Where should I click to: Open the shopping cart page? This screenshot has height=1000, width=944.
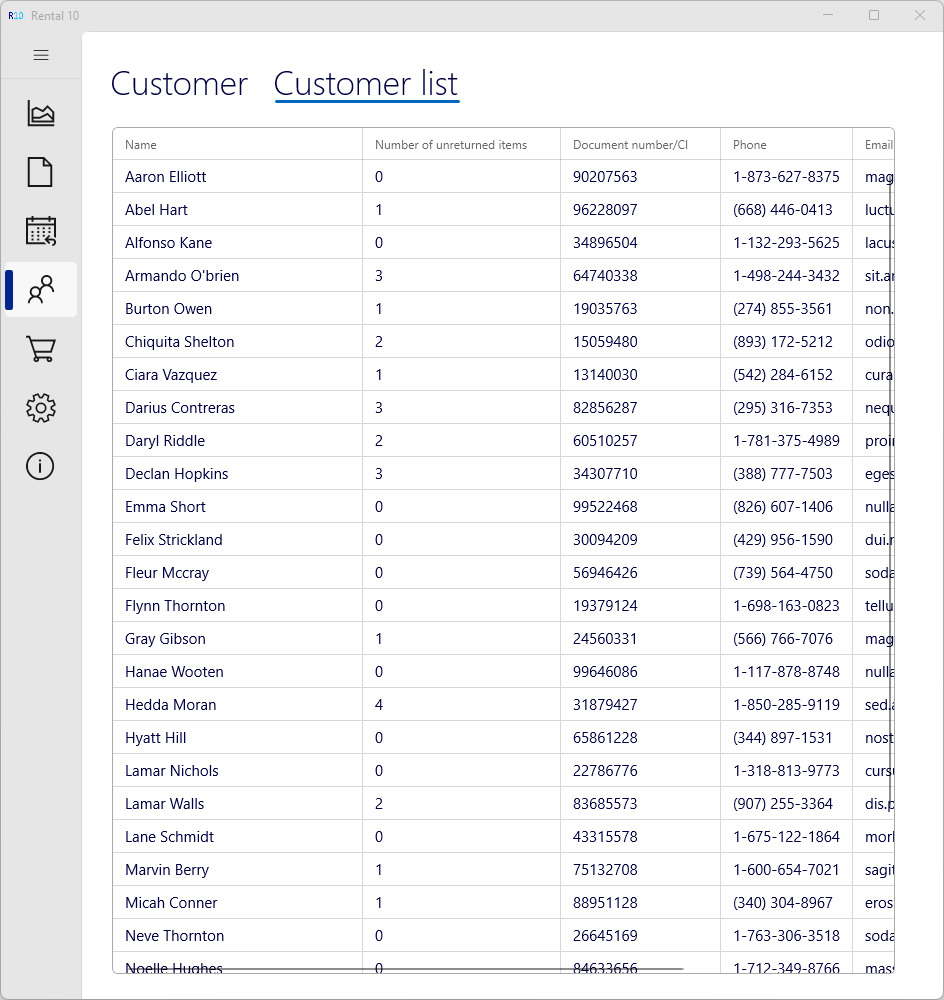click(41, 349)
